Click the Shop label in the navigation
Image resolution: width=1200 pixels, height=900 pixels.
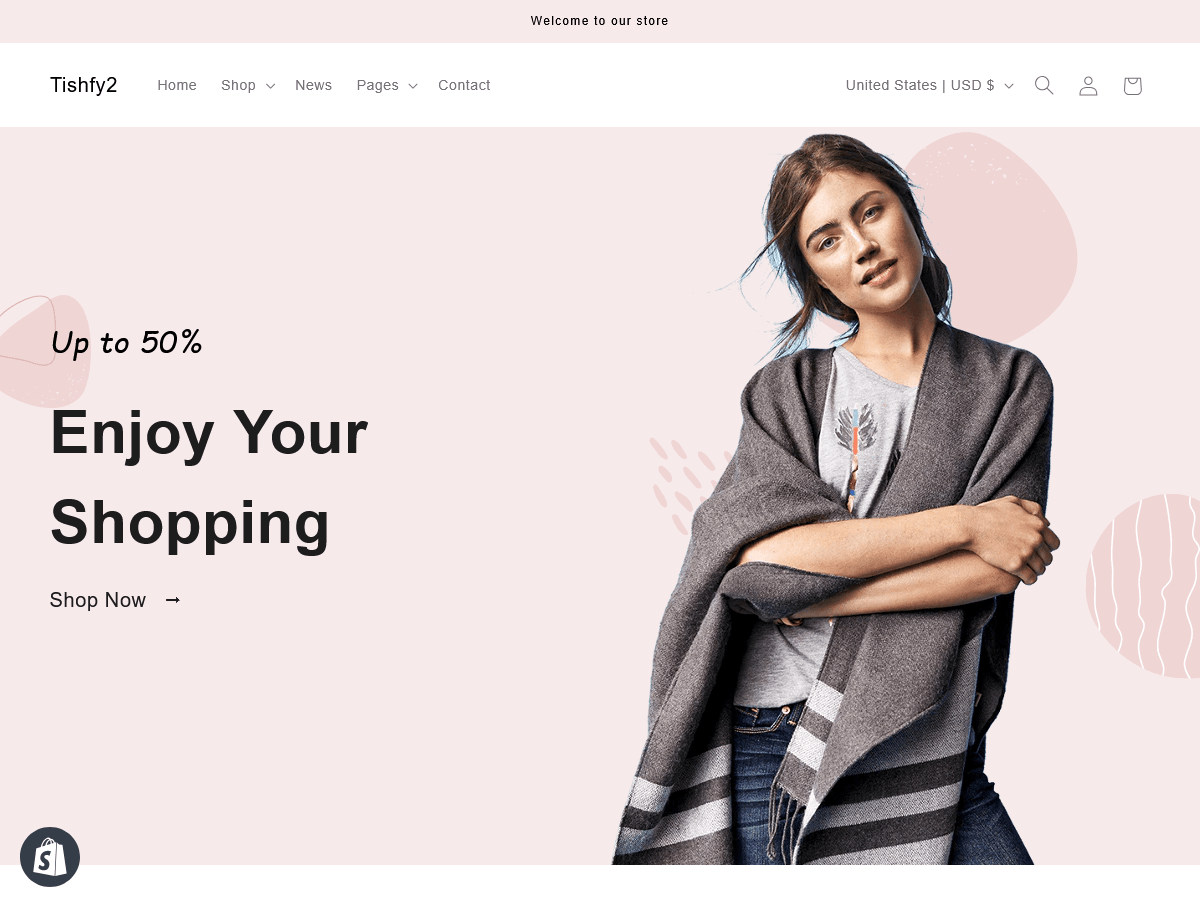tap(238, 85)
